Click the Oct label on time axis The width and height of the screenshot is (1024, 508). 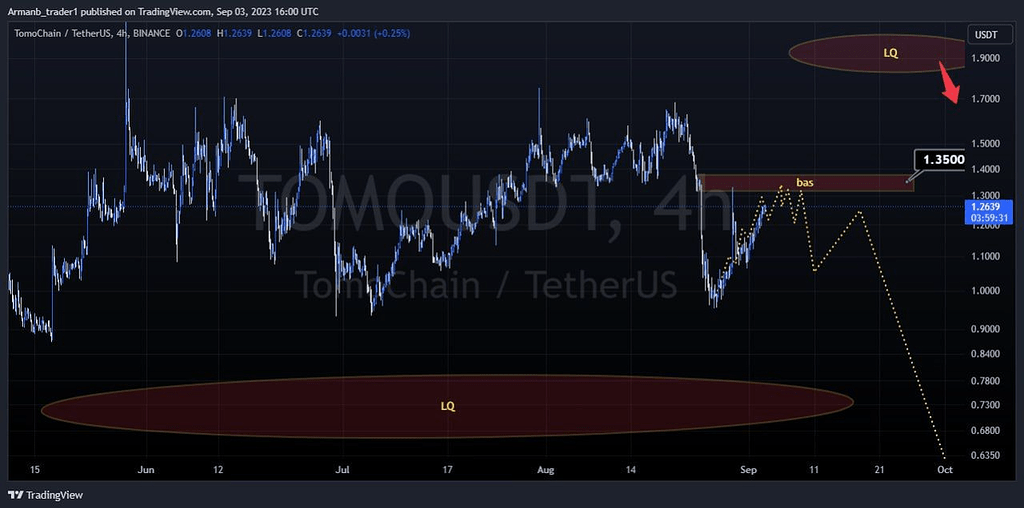point(944,468)
